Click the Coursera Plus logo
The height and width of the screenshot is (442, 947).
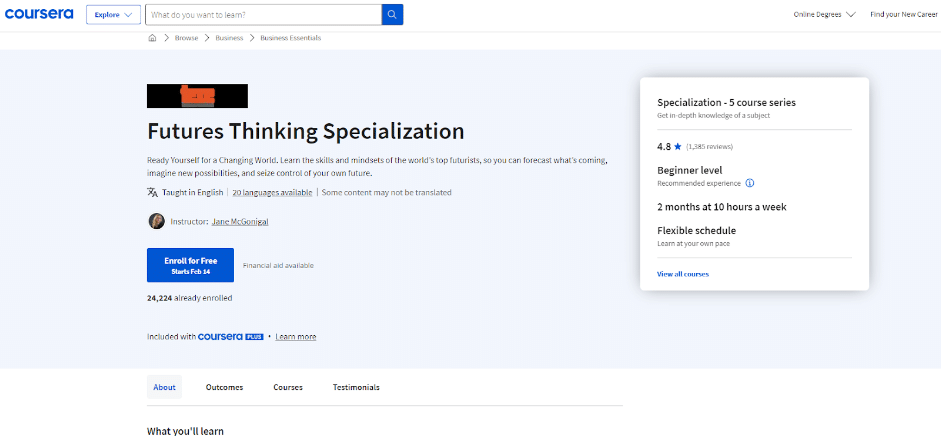[x=231, y=336]
